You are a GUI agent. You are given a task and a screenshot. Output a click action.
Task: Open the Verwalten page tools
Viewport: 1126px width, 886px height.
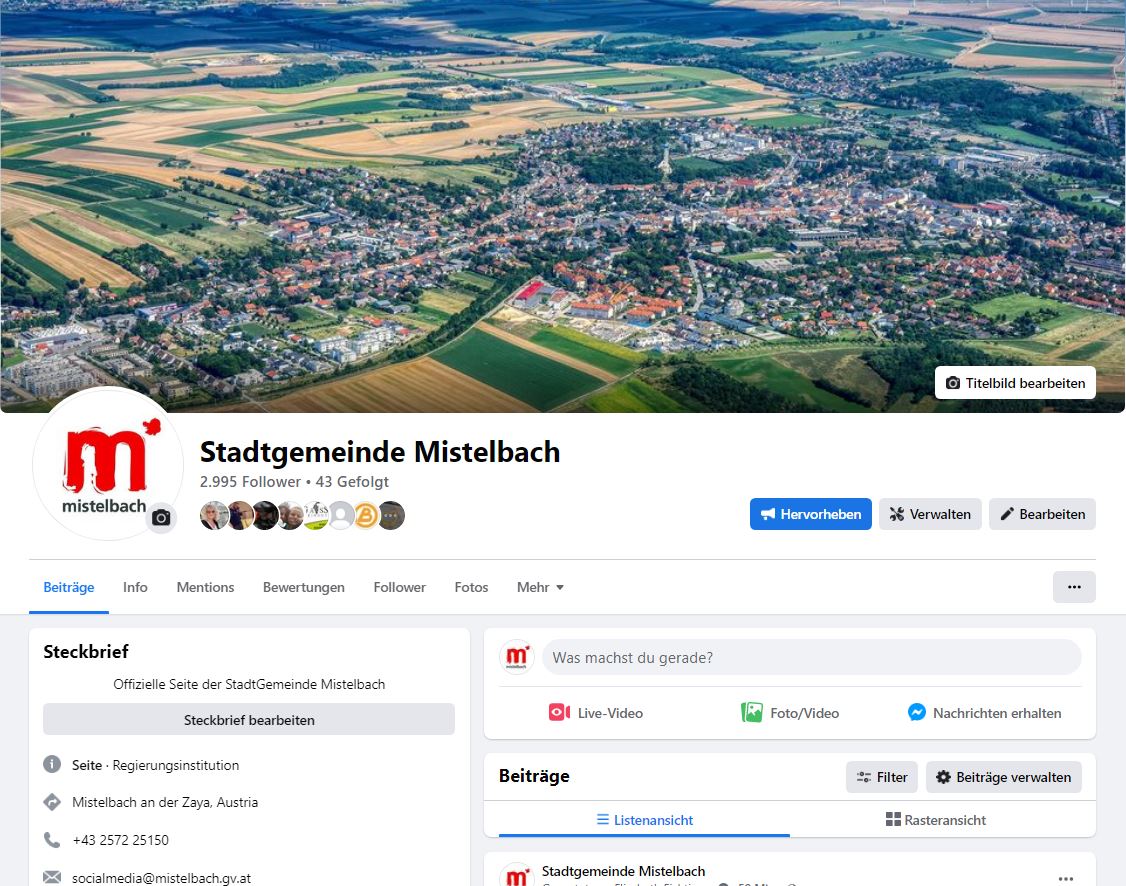[x=930, y=514]
